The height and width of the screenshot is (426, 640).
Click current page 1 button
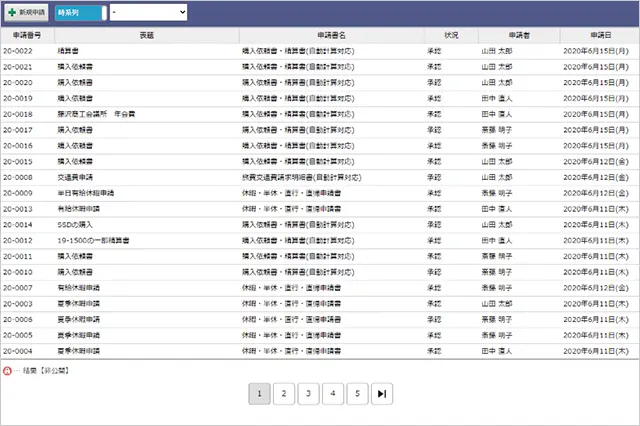(258, 394)
